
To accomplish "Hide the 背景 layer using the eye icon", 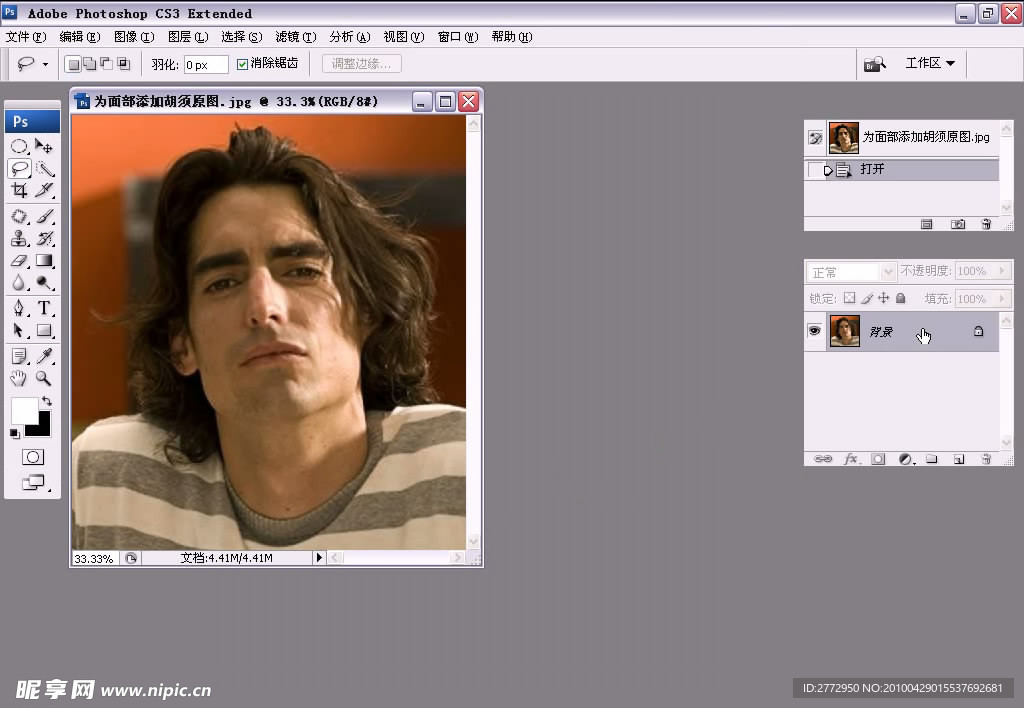I will [x=815, y=331].
